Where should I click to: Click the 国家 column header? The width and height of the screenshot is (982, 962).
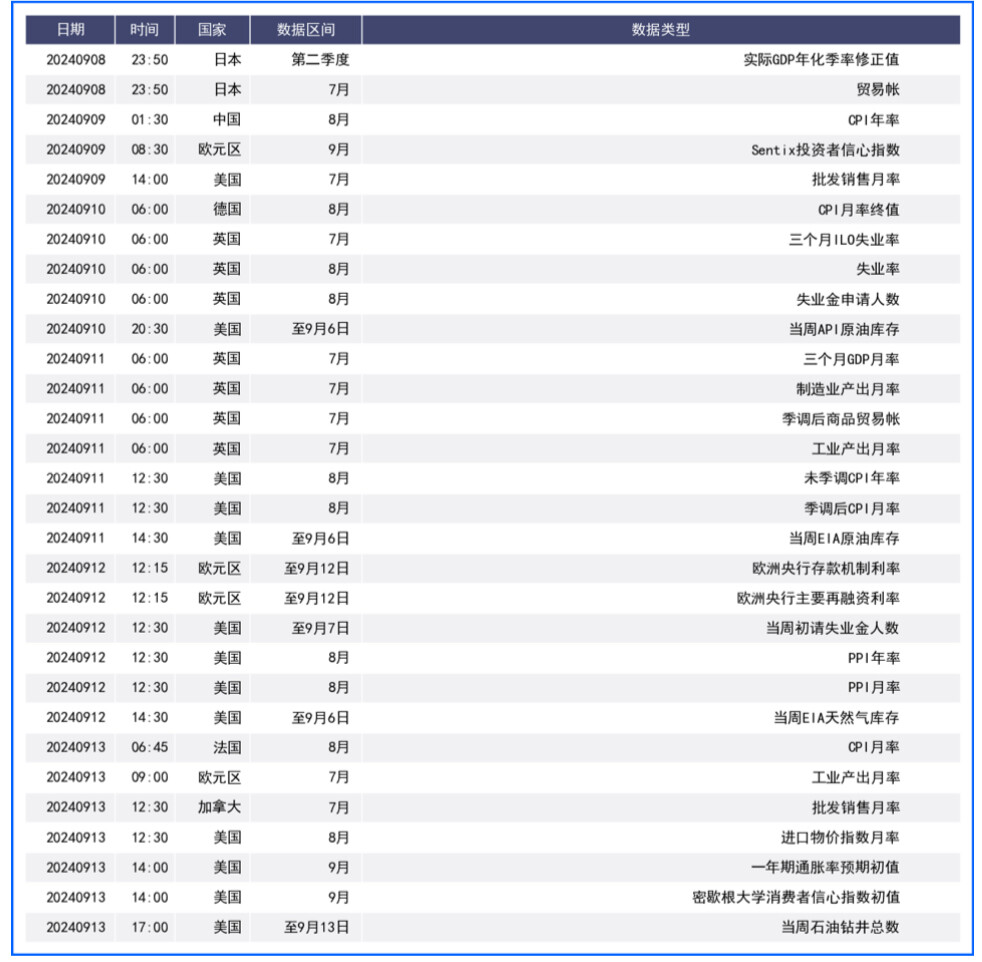[x=212, y=29]
